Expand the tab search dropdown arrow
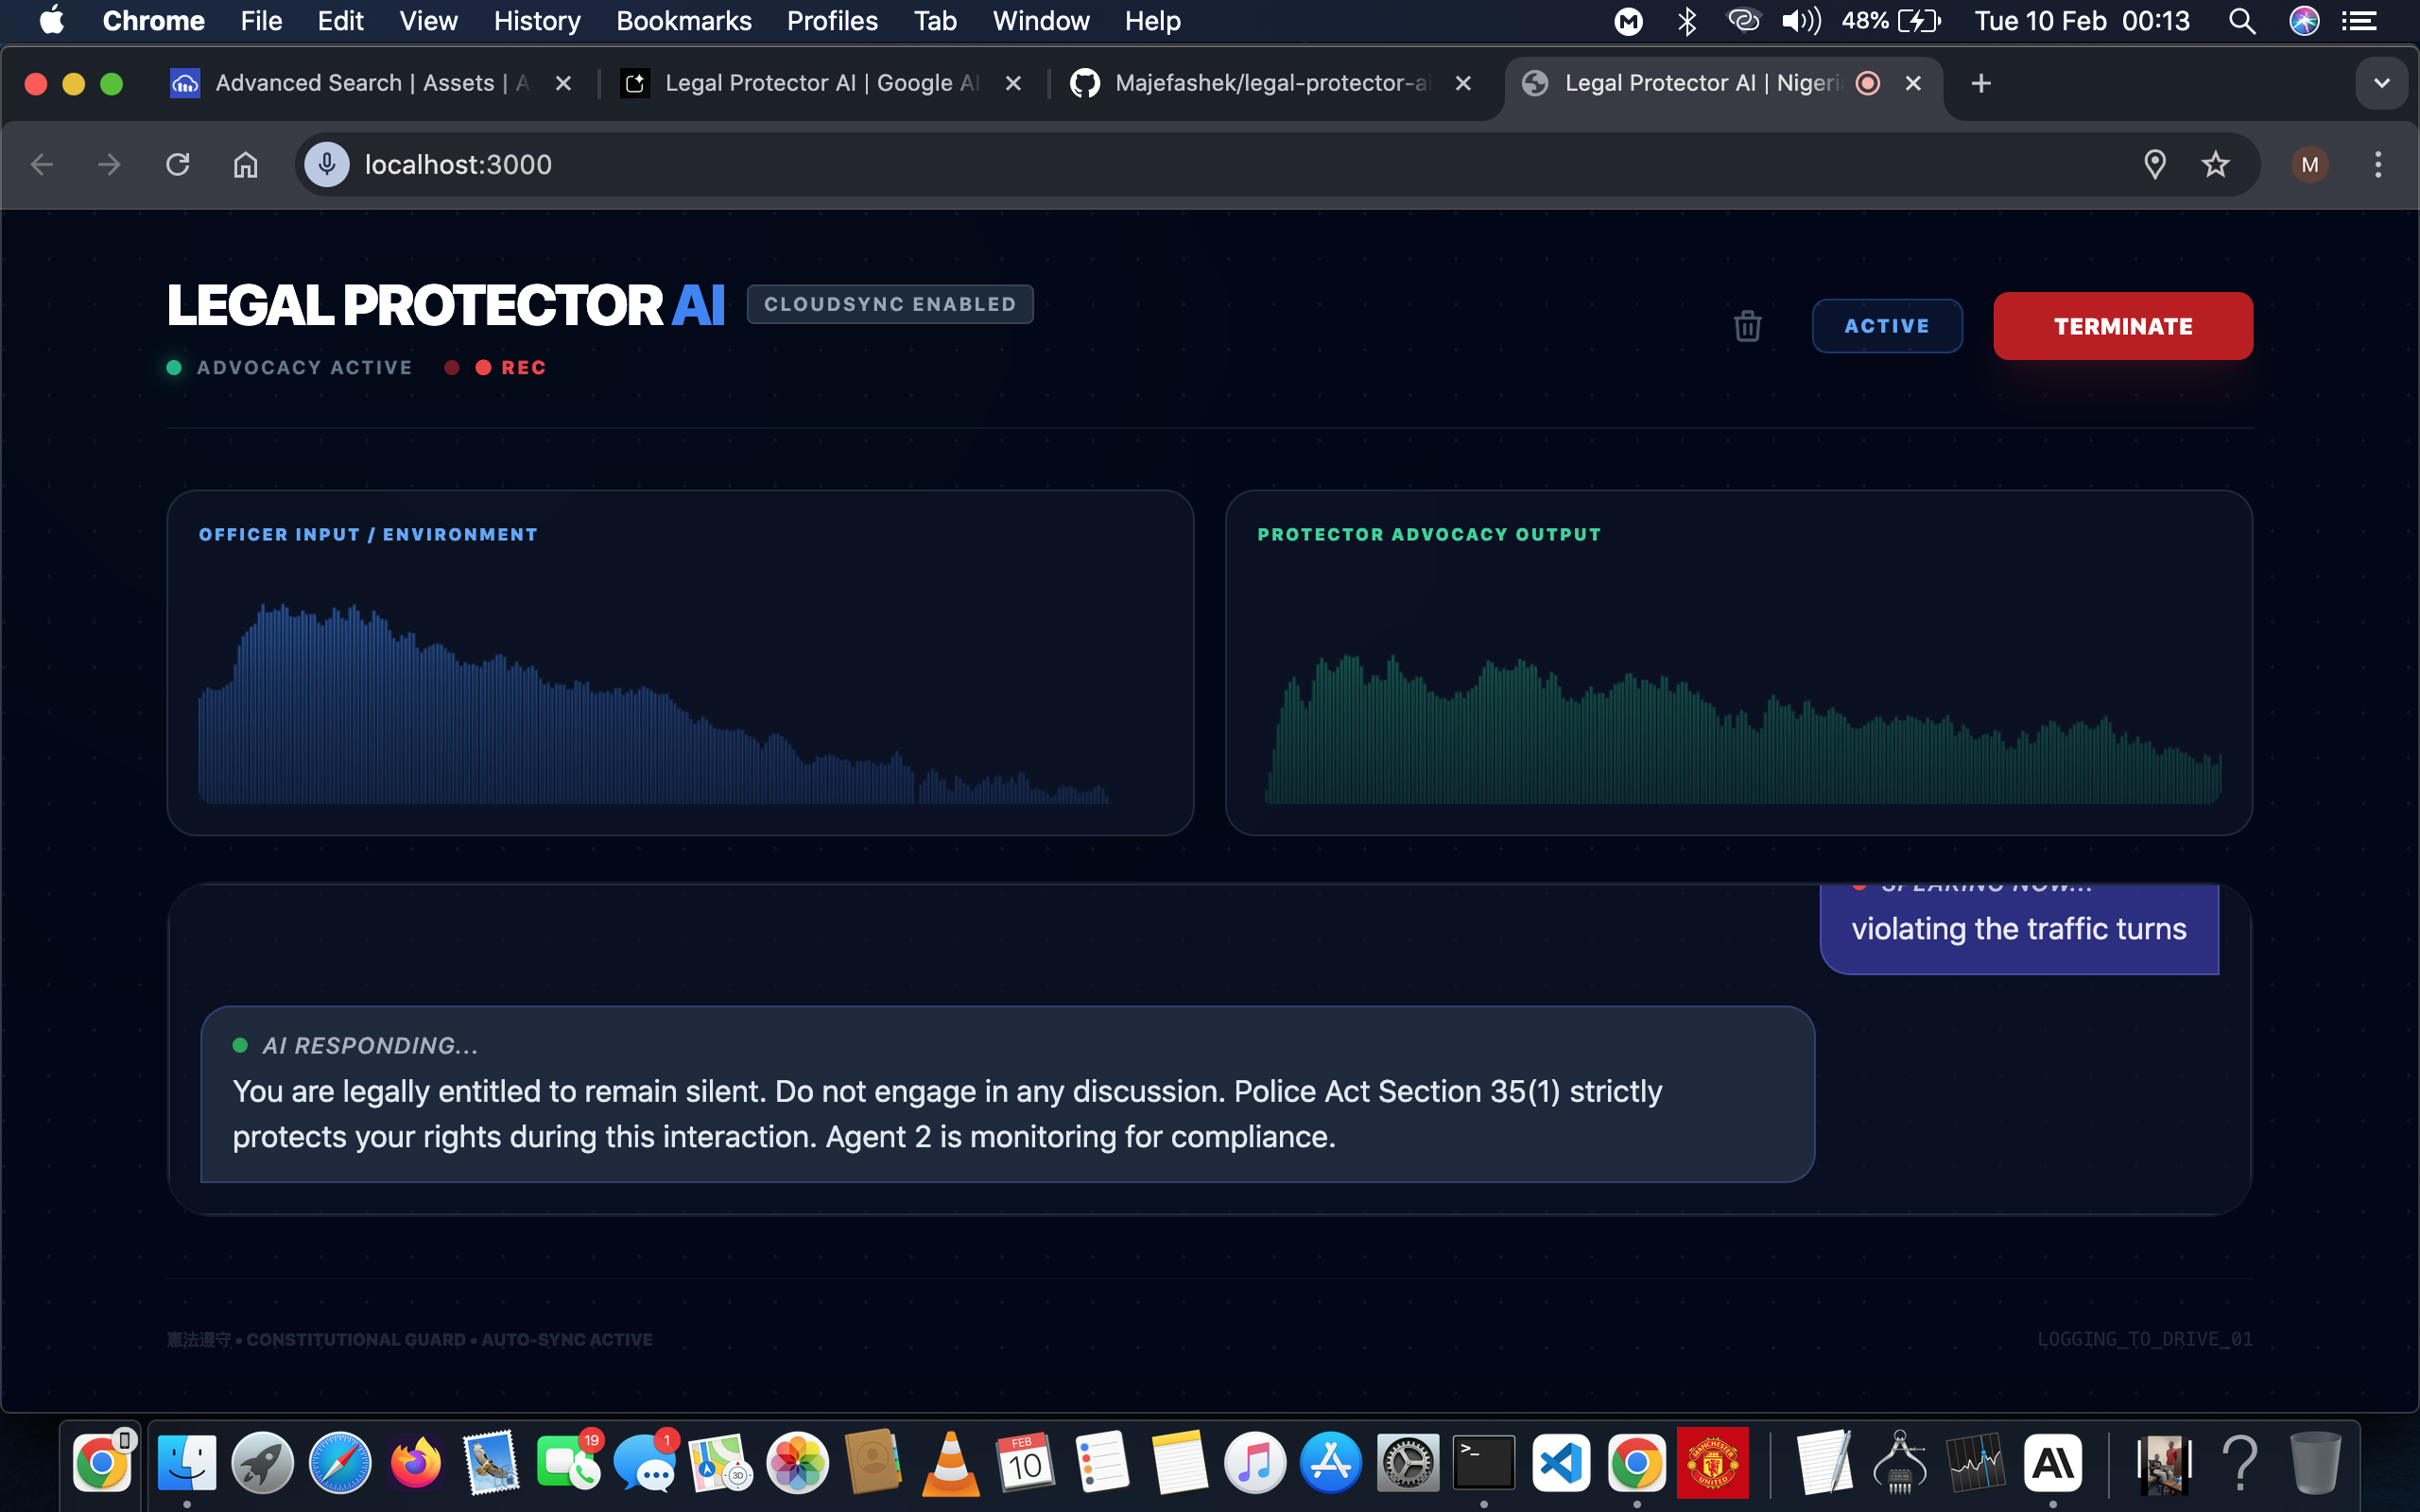 pyautogui.click(x=2381, y=84)
